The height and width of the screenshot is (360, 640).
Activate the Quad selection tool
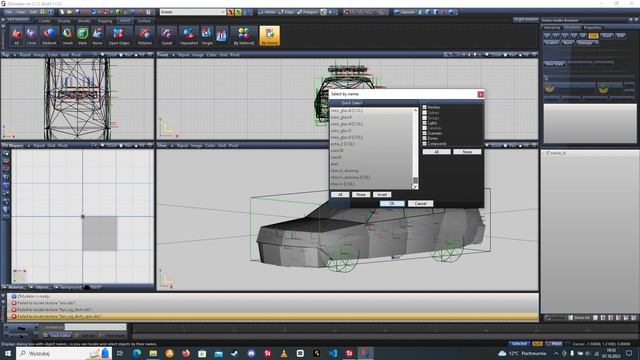click(x=167, y=36)
